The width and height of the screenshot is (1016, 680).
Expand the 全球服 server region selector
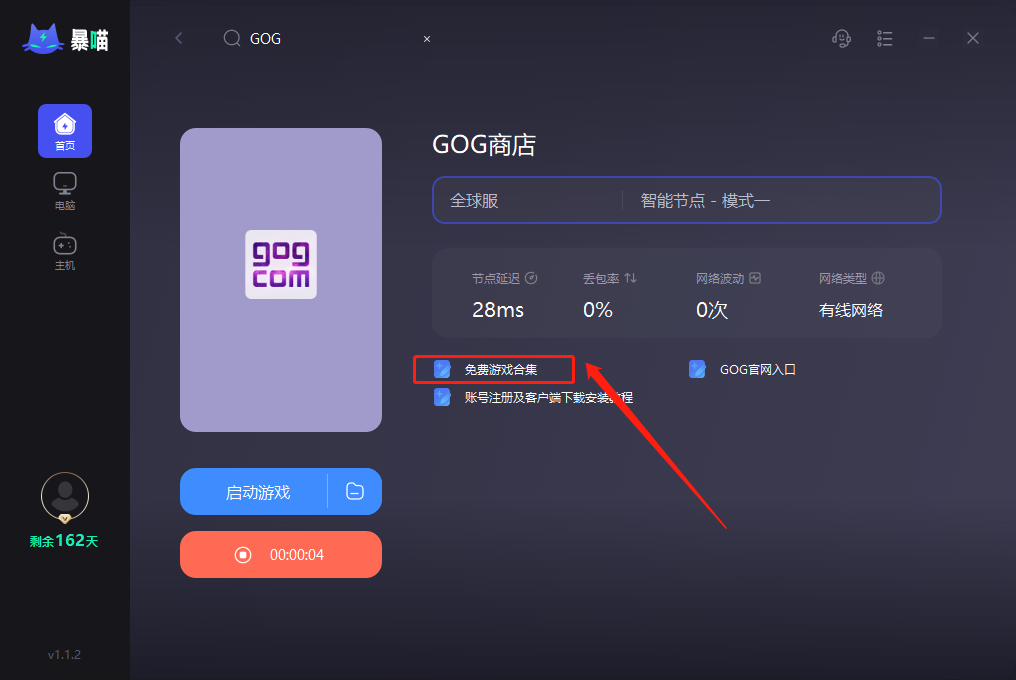[x=527, y=200]
